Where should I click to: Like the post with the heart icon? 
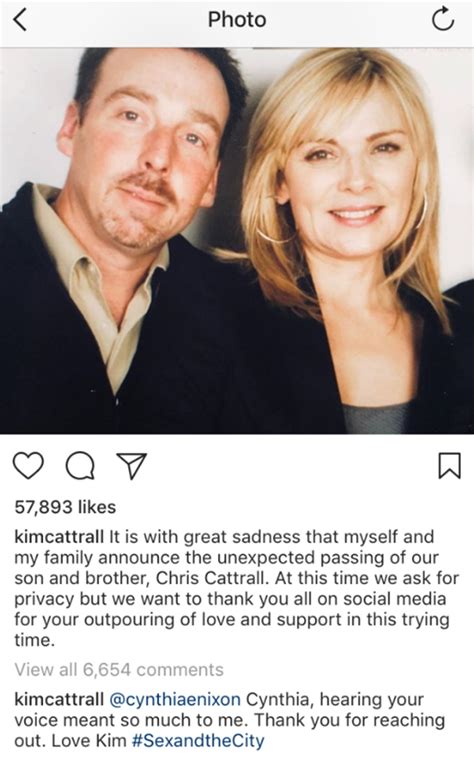(x=28, y=466)
